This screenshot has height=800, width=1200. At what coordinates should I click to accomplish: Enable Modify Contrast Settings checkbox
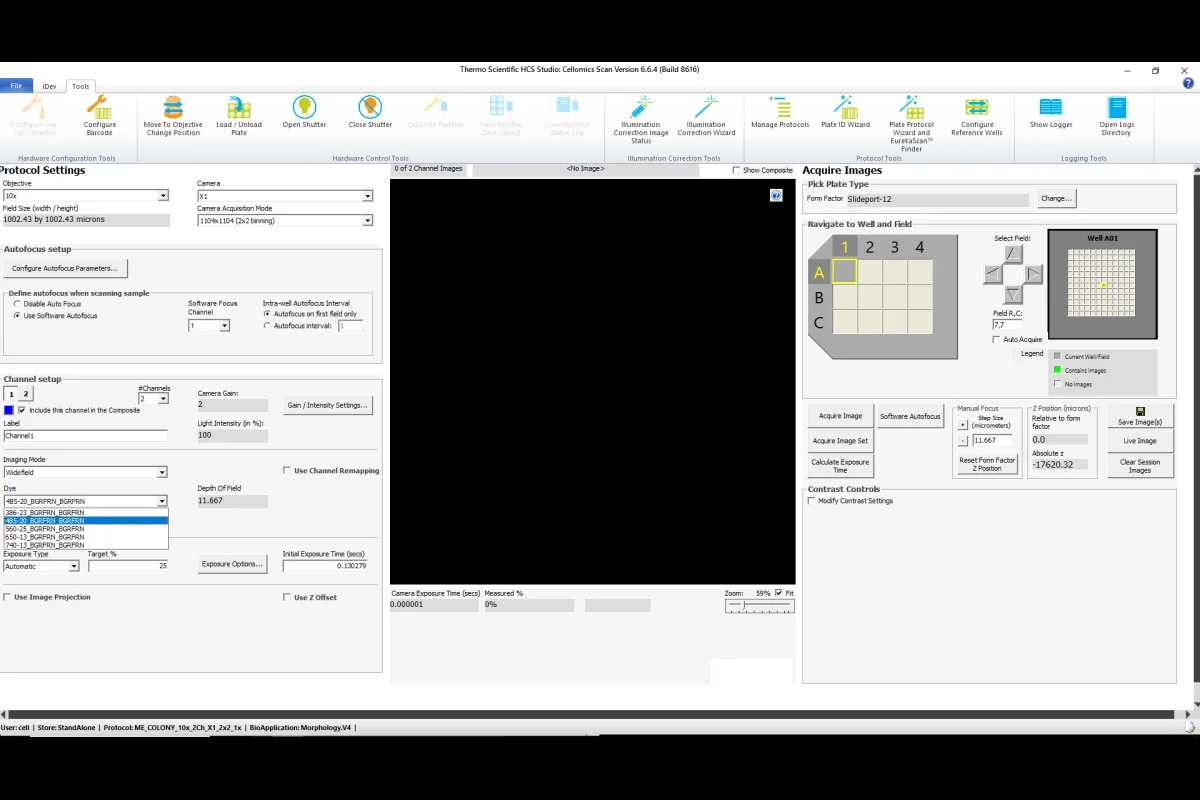click(811, 501)
